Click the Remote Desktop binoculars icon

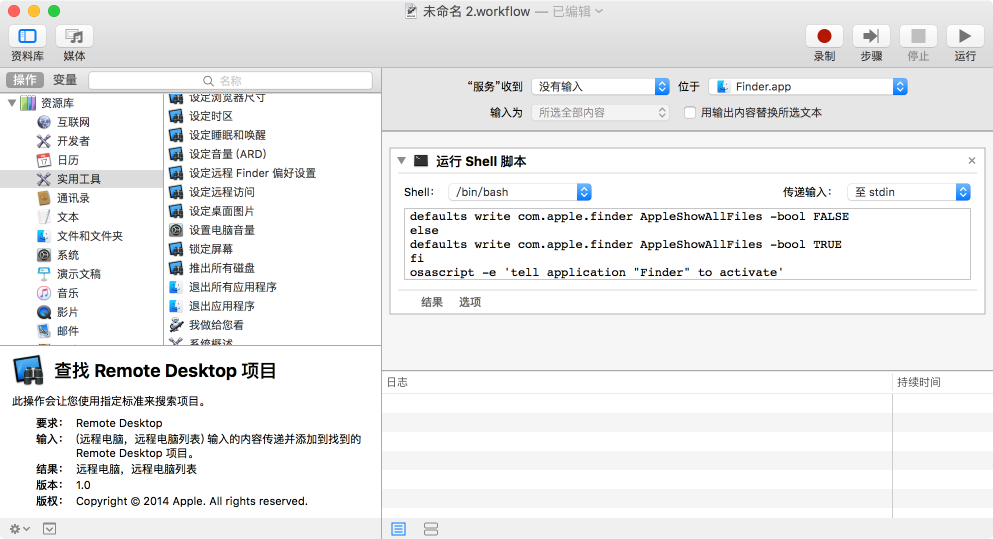[x=28, y=370]
